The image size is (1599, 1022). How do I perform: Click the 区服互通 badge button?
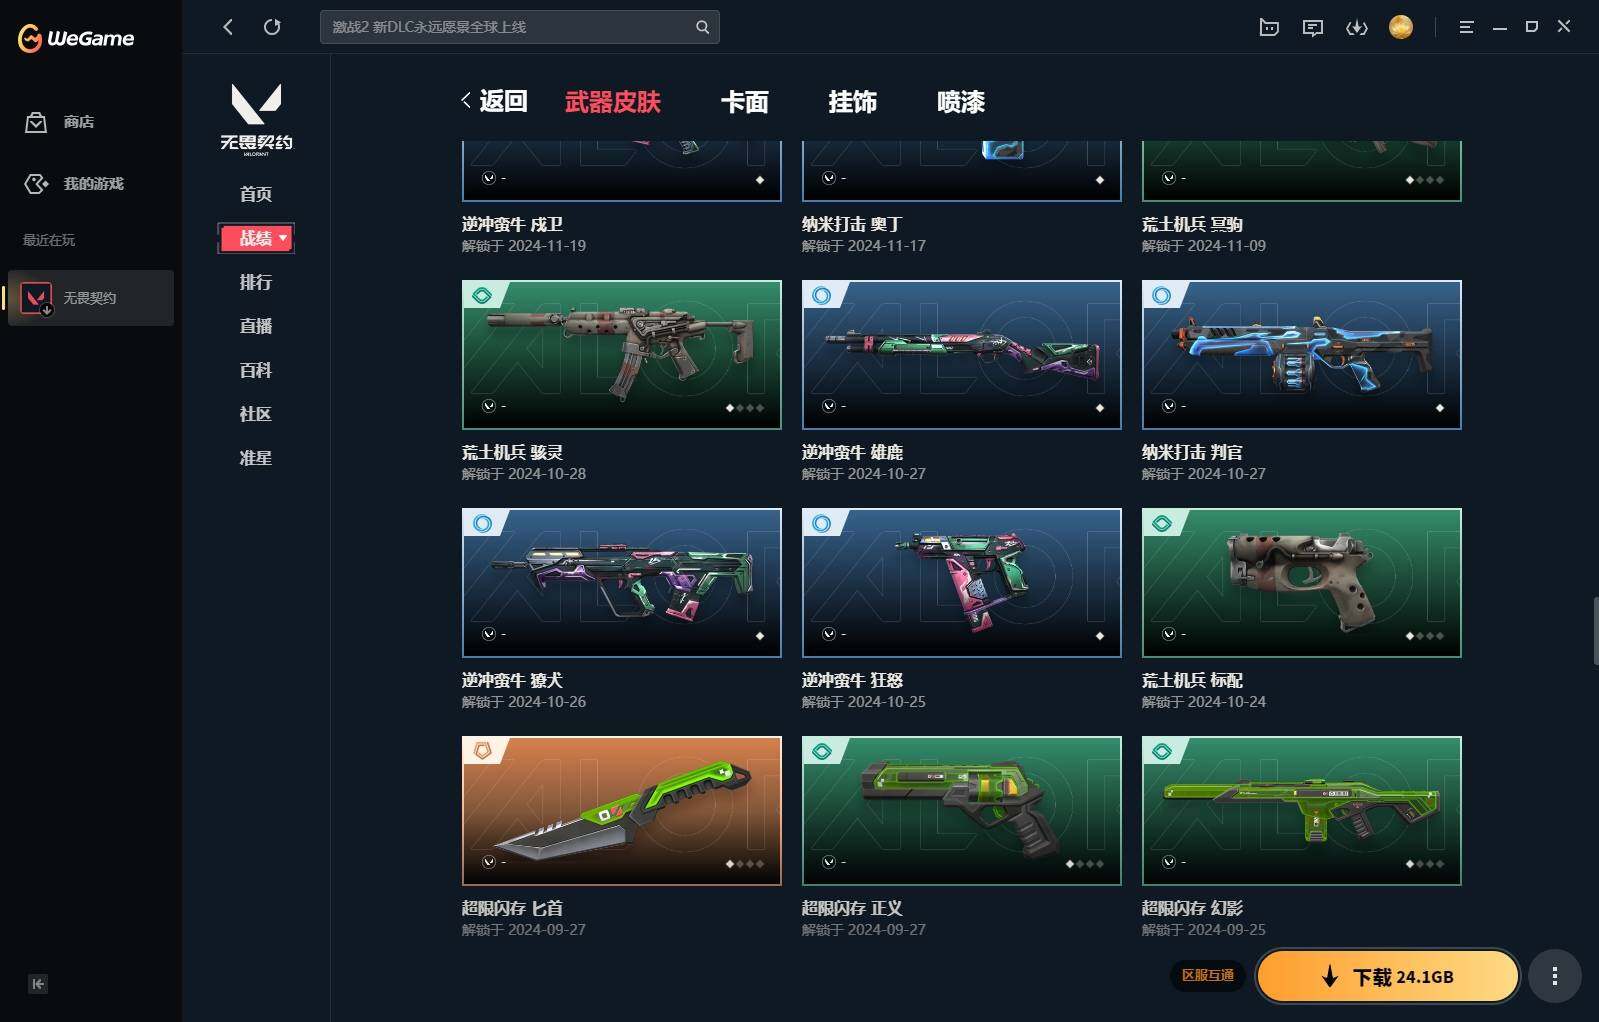click(1208, 975)
